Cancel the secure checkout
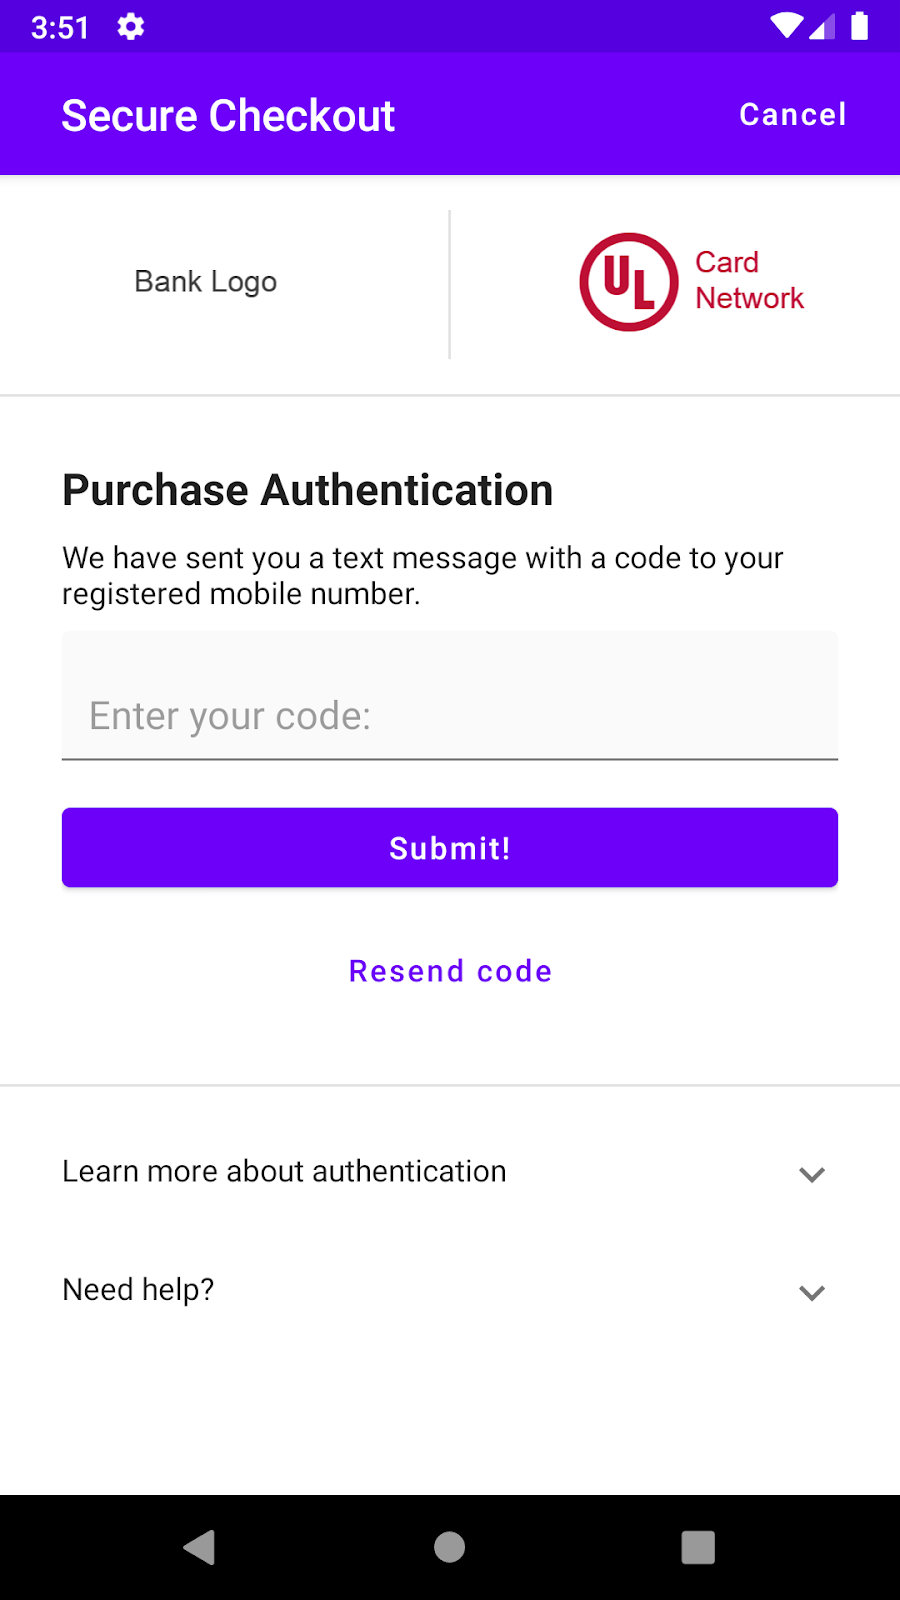 792,115
